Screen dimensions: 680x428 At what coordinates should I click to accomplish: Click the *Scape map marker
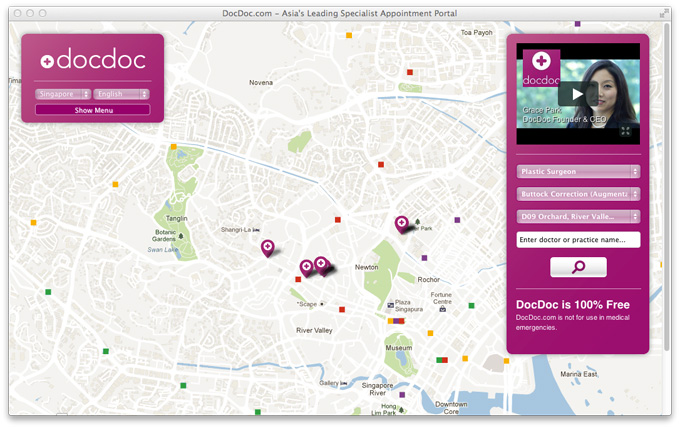click(322, 304)
